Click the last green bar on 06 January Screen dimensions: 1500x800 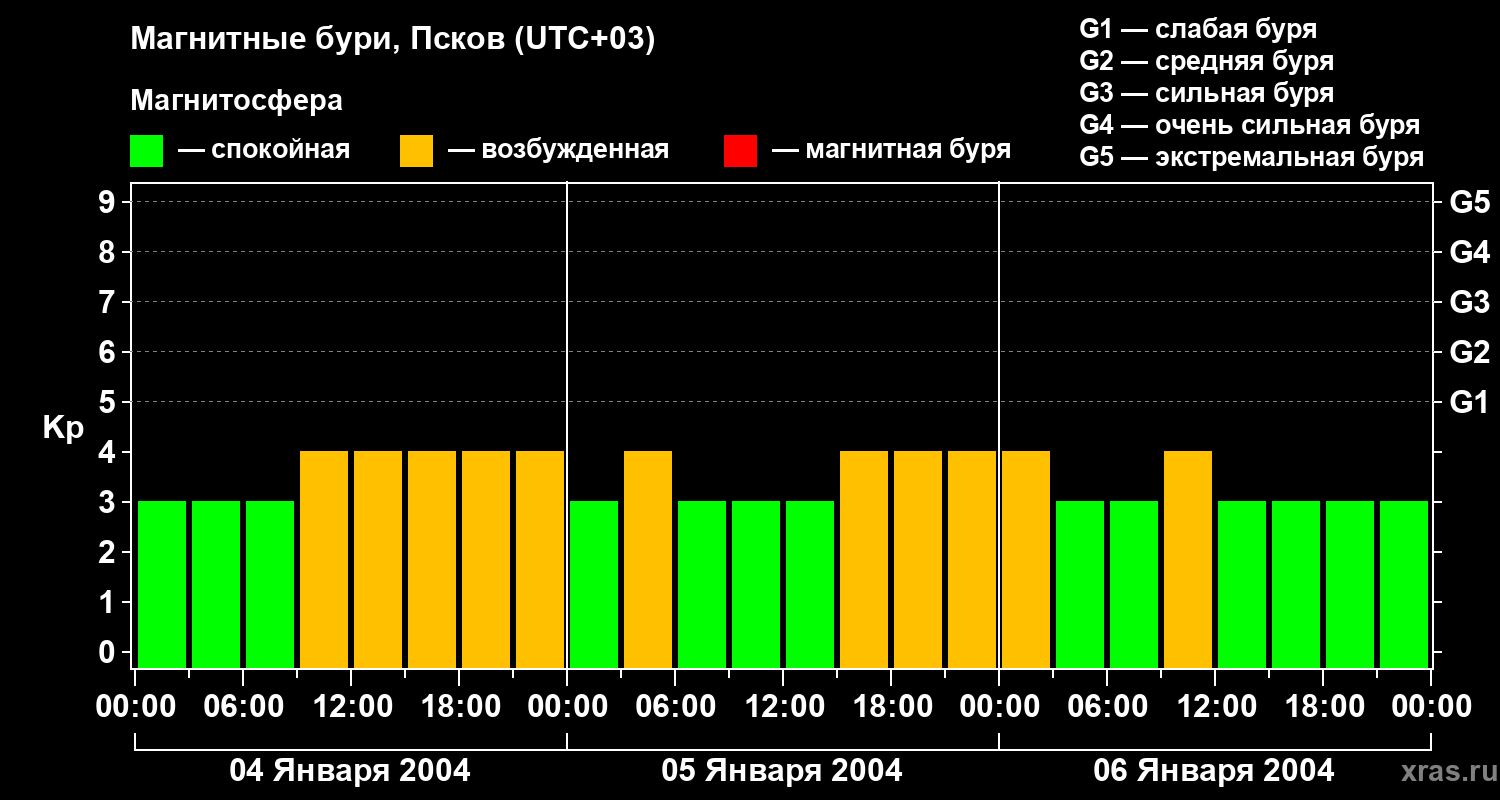click(x=1404, y=584)
